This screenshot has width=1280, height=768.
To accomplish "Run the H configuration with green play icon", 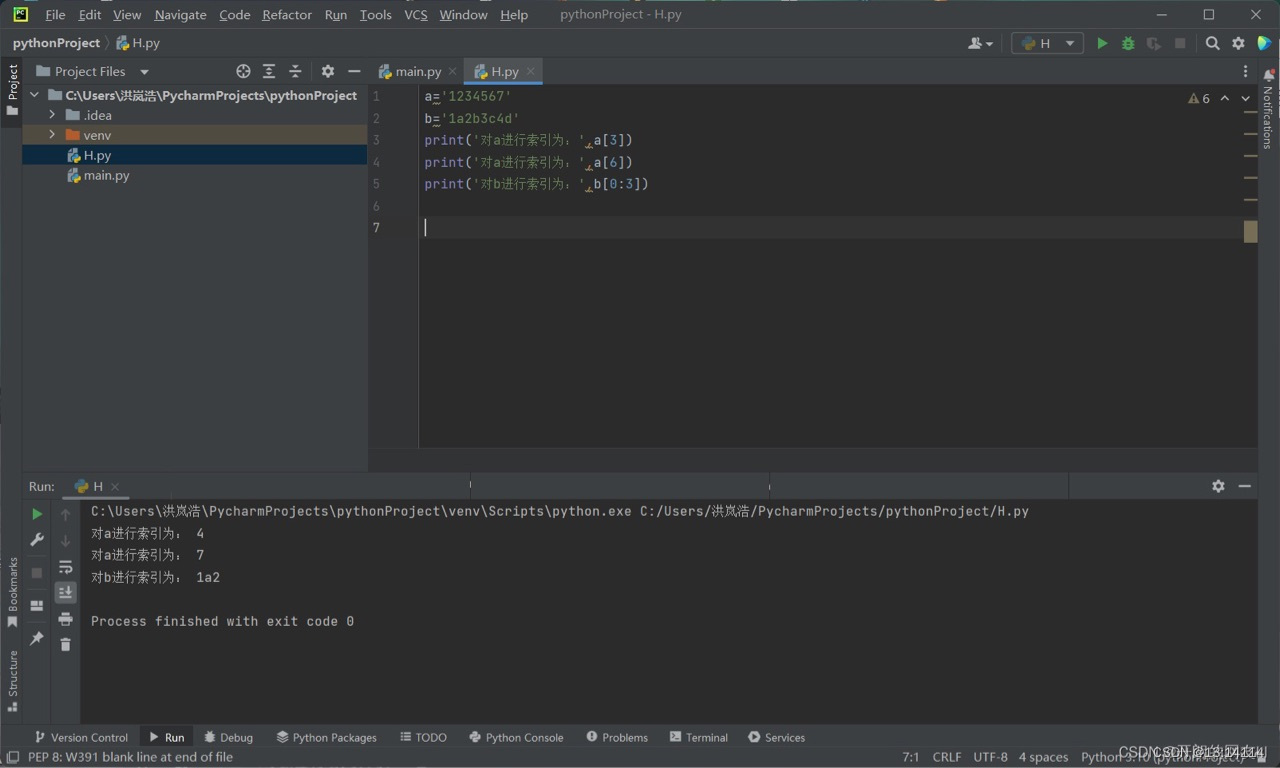I will (x=1102, y=43).
